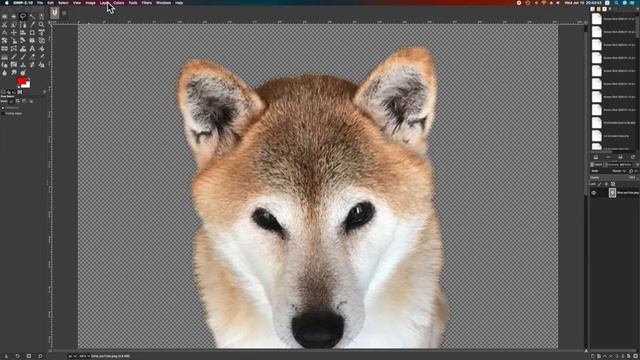
Task: Select the Gradient tool
Action: (4, 57)
